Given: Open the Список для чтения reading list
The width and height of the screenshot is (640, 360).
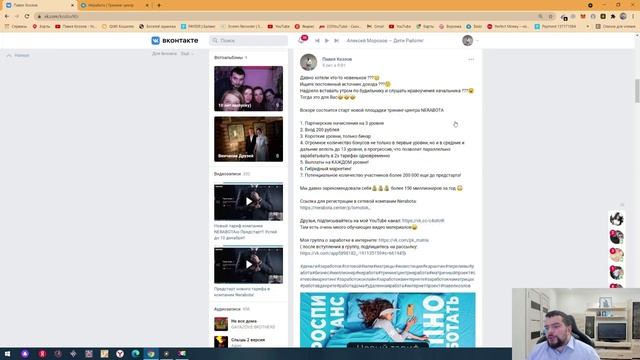Looking at the screenshot, I should [x=615, y=26].
